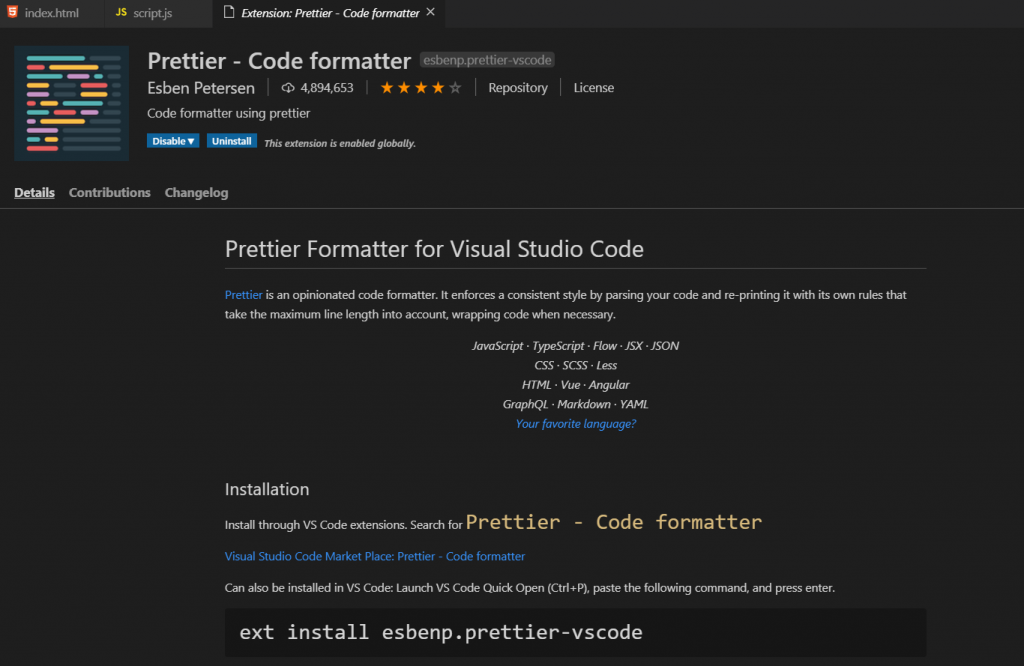Click 'This extension is enabled globally' status text
This screenshot has height=666, width=1024.
[x=340, y=143]
